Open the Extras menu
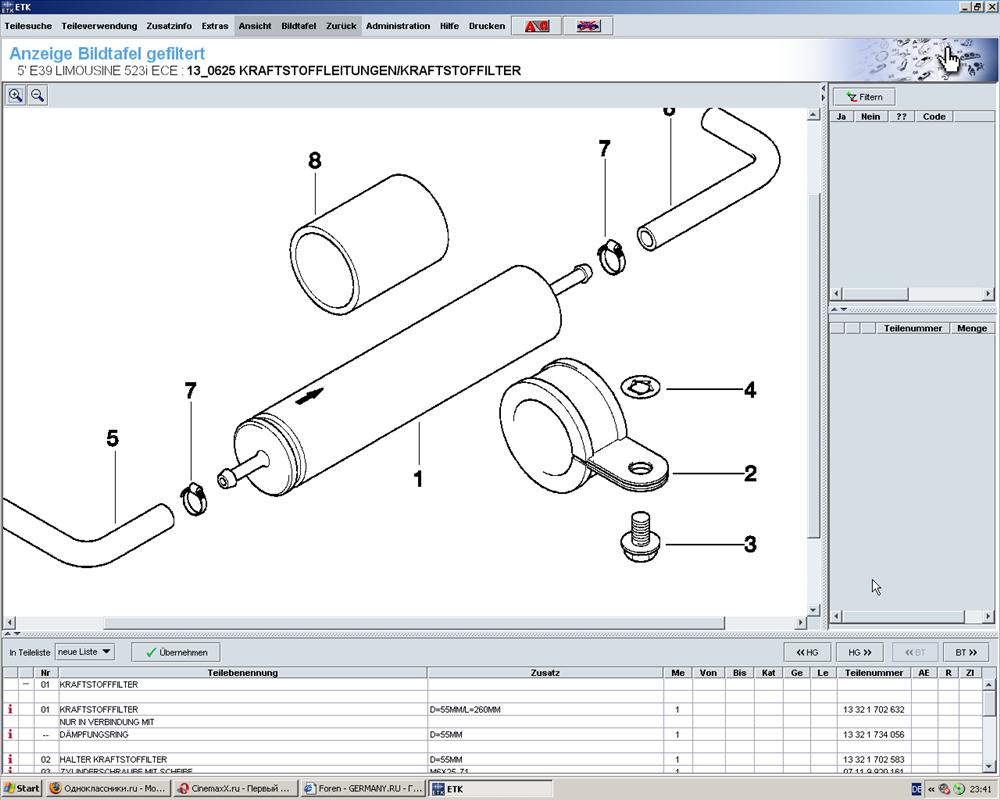This screenshot has width=1000, height=800. point(215,26)
